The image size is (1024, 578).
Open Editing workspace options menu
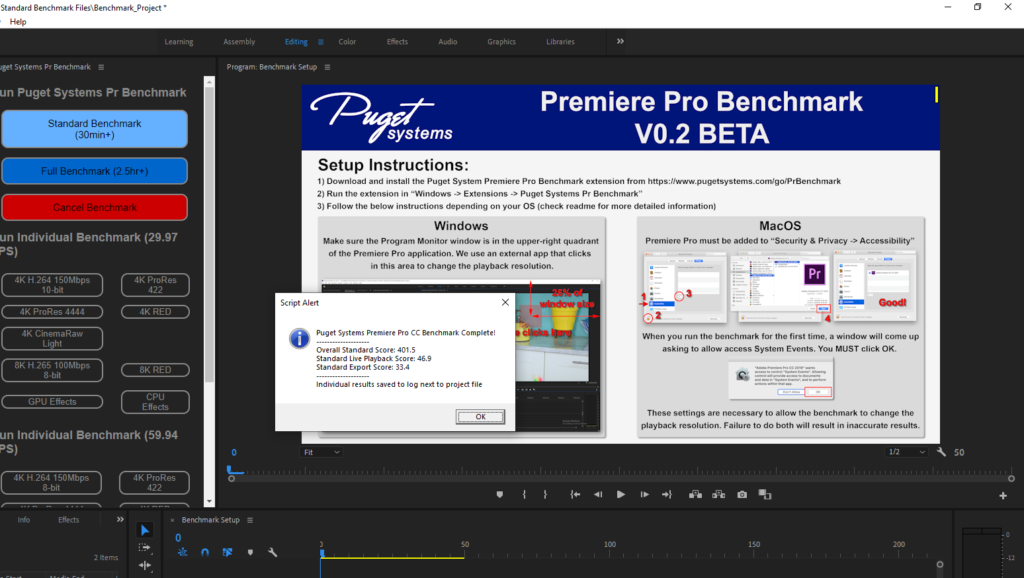tap(321, 42)
